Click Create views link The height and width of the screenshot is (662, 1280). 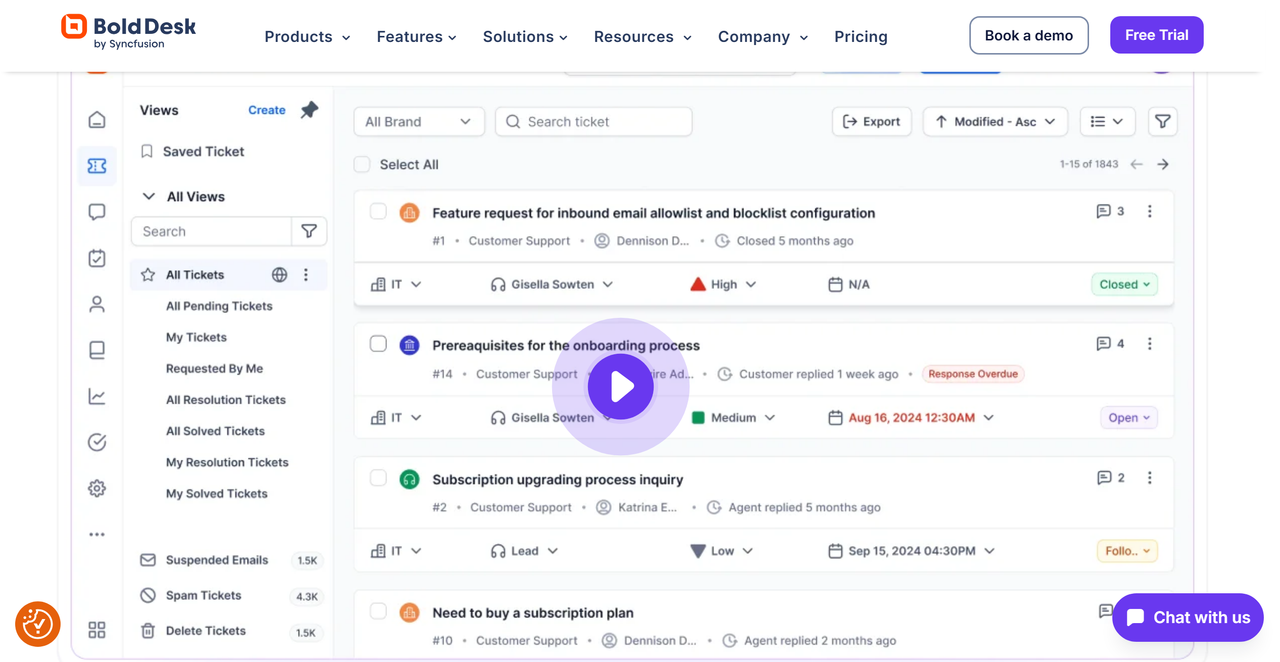point(267,110)
